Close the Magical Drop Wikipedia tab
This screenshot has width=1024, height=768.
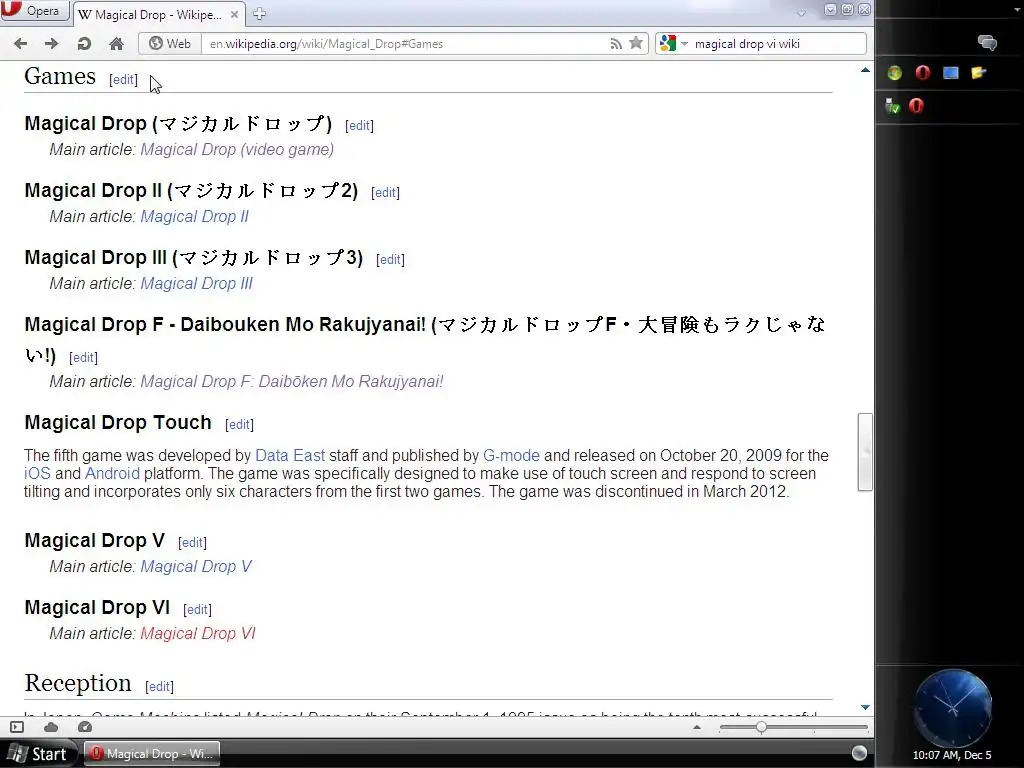234,14
